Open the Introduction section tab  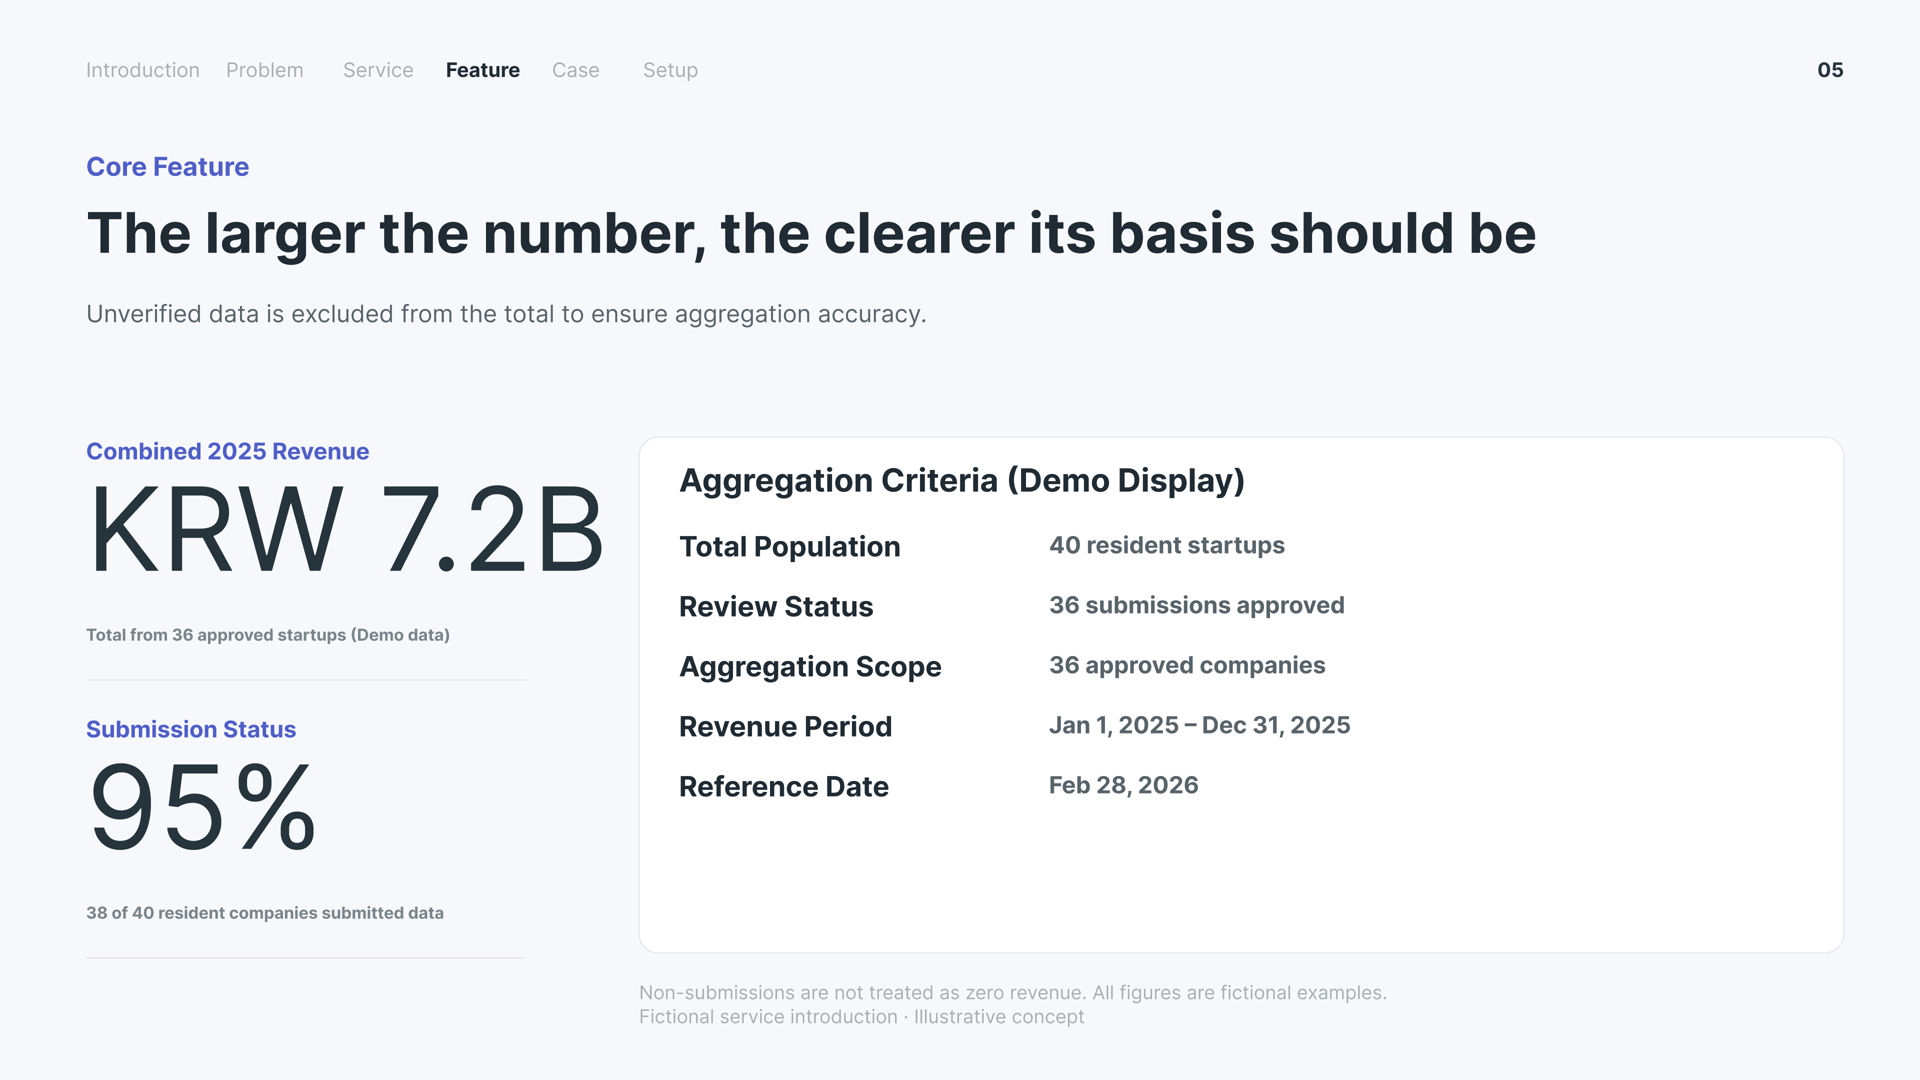click(x=142, y=70)
